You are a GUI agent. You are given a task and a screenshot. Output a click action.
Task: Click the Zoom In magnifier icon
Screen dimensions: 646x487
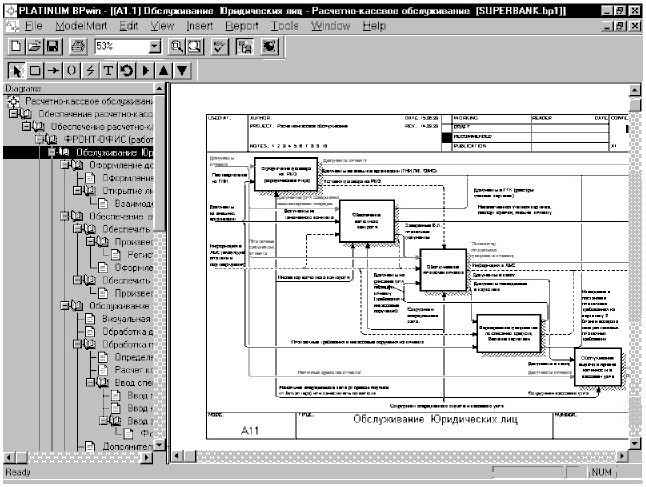(x=177, y=46)
